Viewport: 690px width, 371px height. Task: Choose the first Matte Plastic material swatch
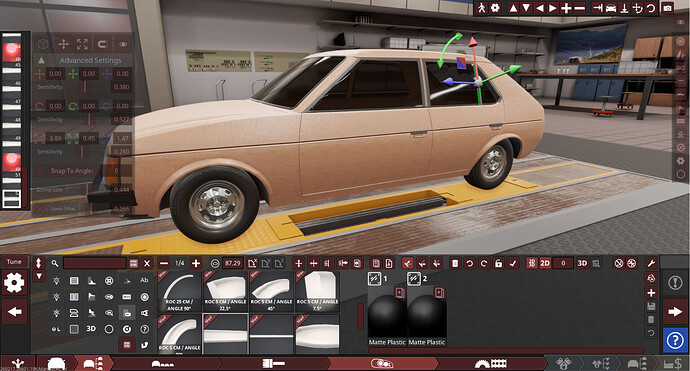[x=387, y=316]
